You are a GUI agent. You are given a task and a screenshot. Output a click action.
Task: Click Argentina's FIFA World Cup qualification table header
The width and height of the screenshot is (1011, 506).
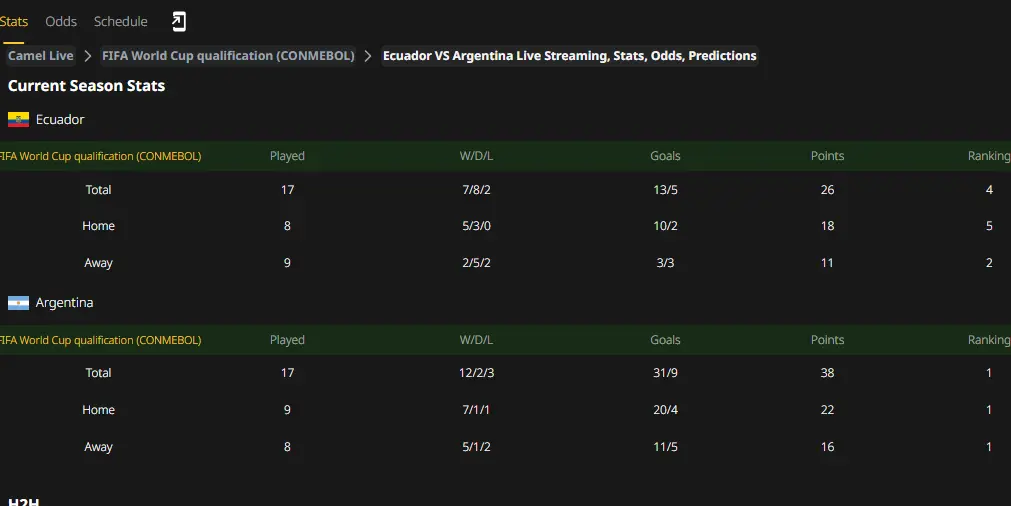[100, 340]
